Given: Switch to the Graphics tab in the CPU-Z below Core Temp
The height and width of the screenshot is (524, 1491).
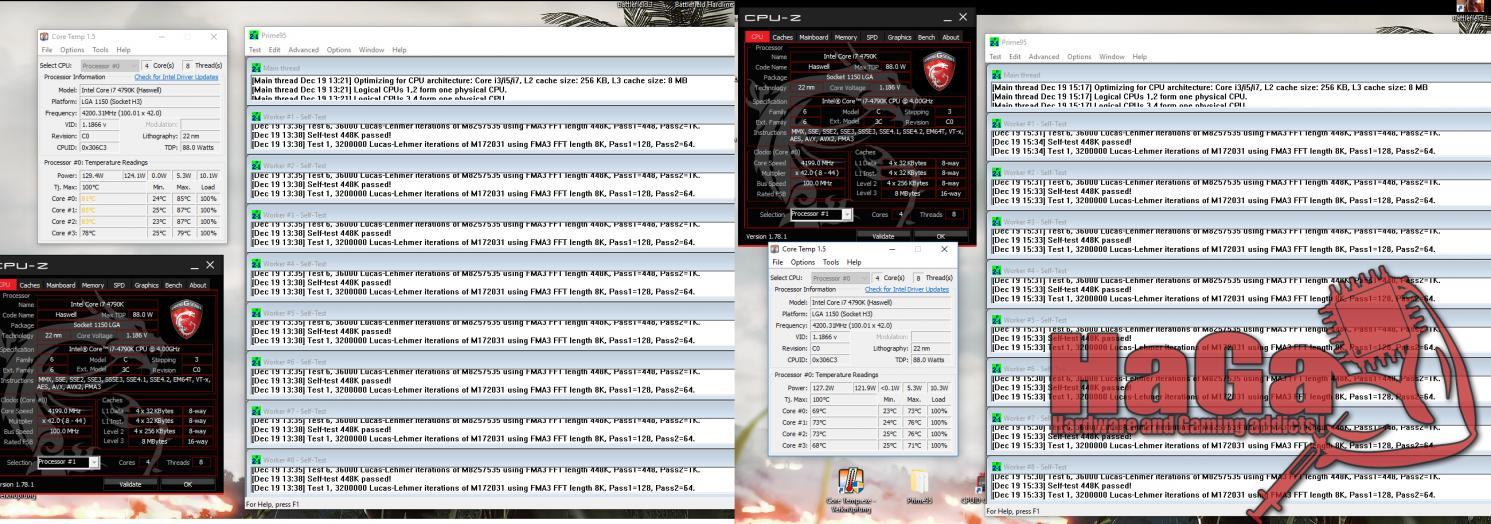Looking at the screenshot, I should [x=147, y=285].
